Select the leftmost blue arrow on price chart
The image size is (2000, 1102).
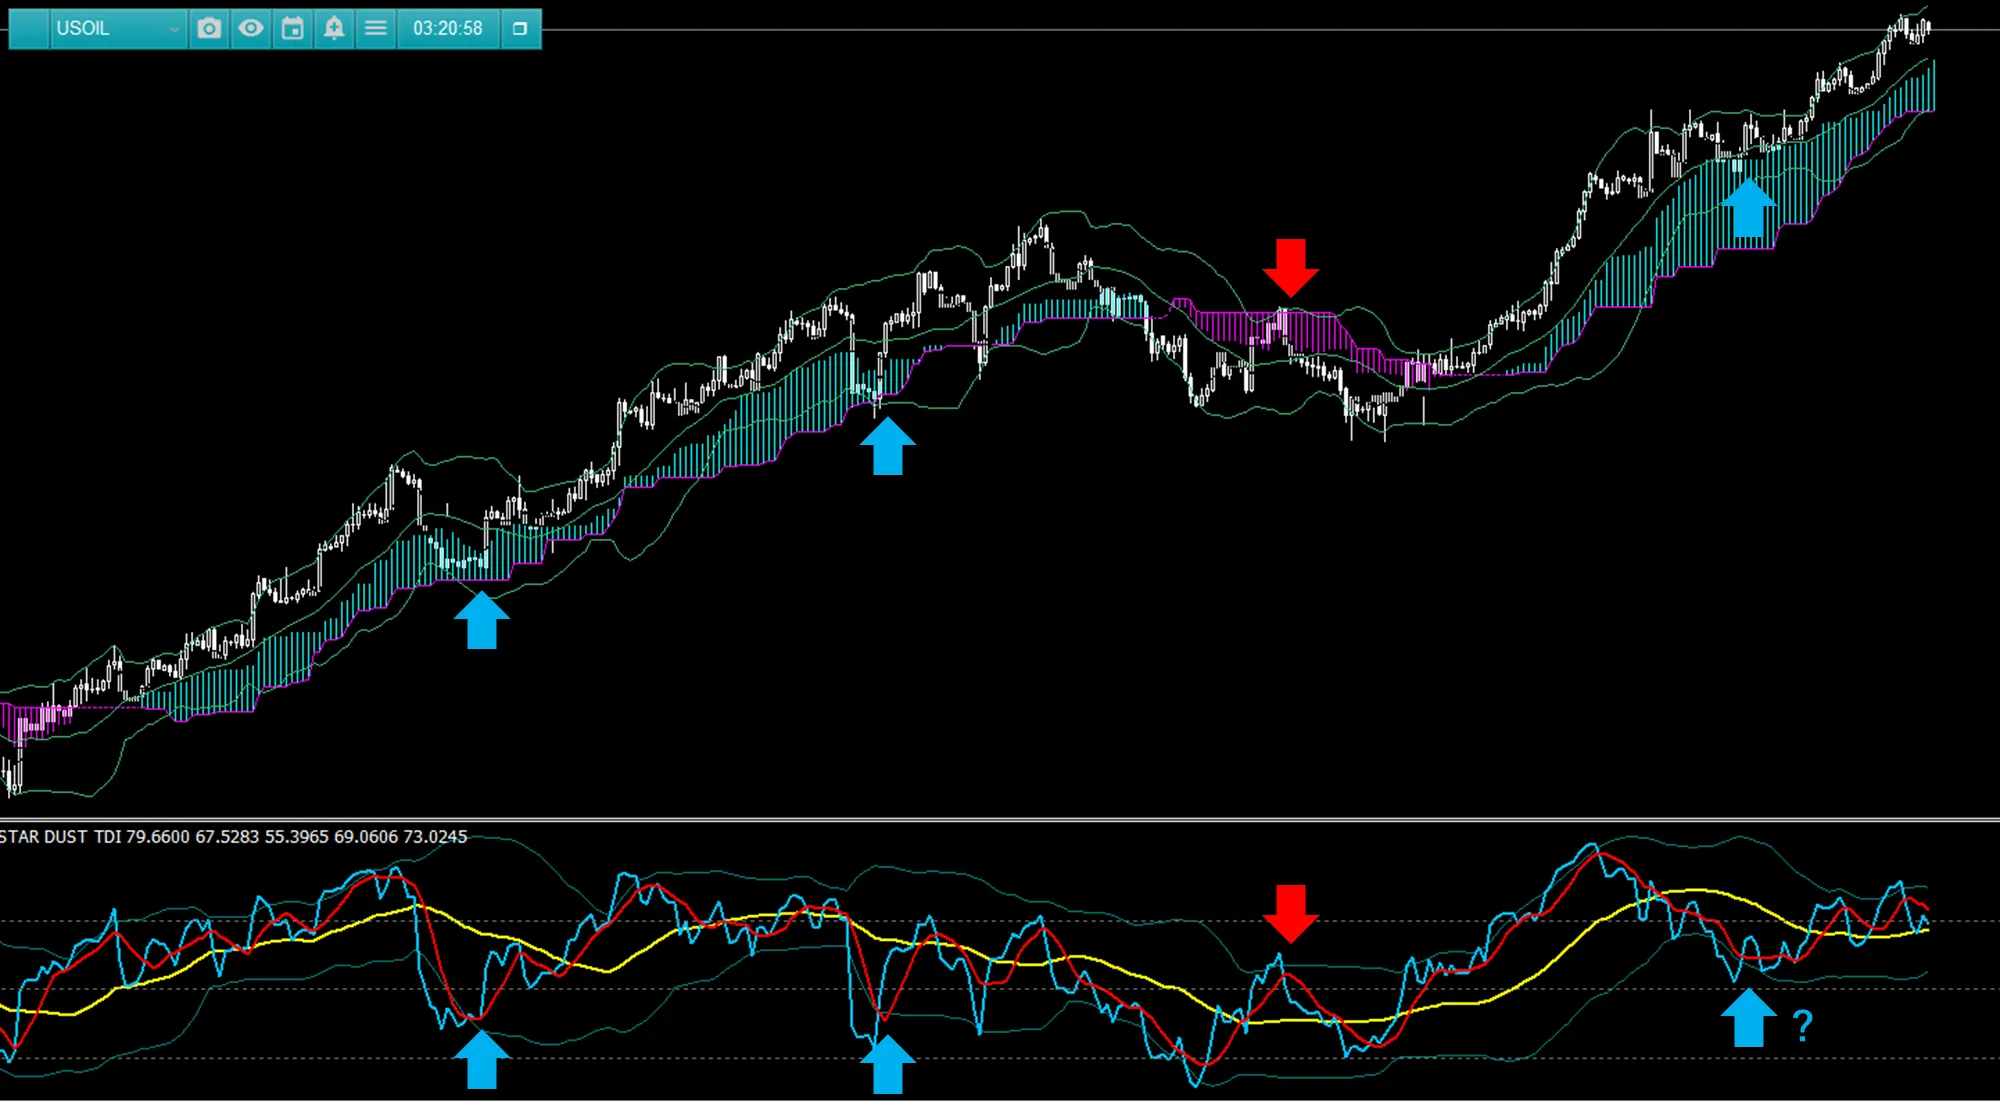[x=482, y=620]
